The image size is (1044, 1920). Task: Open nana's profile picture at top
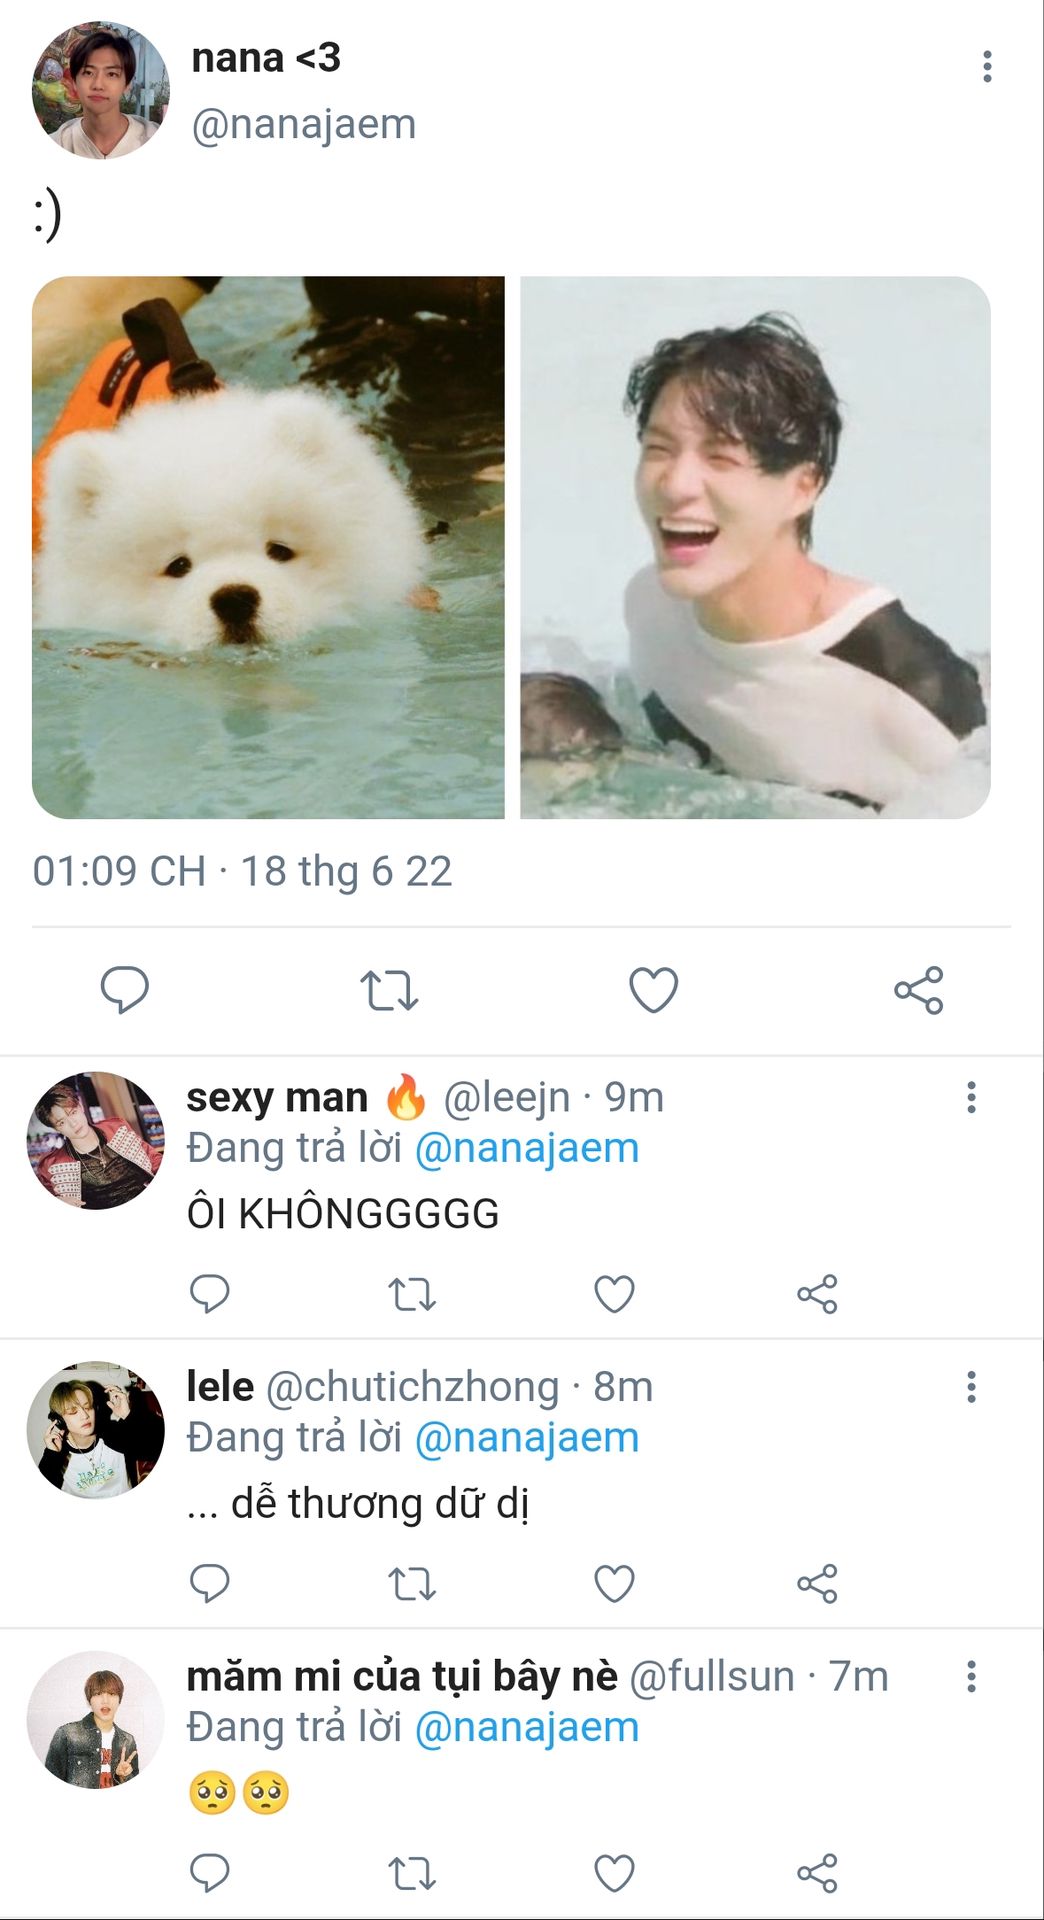click(x=100, y=91)
